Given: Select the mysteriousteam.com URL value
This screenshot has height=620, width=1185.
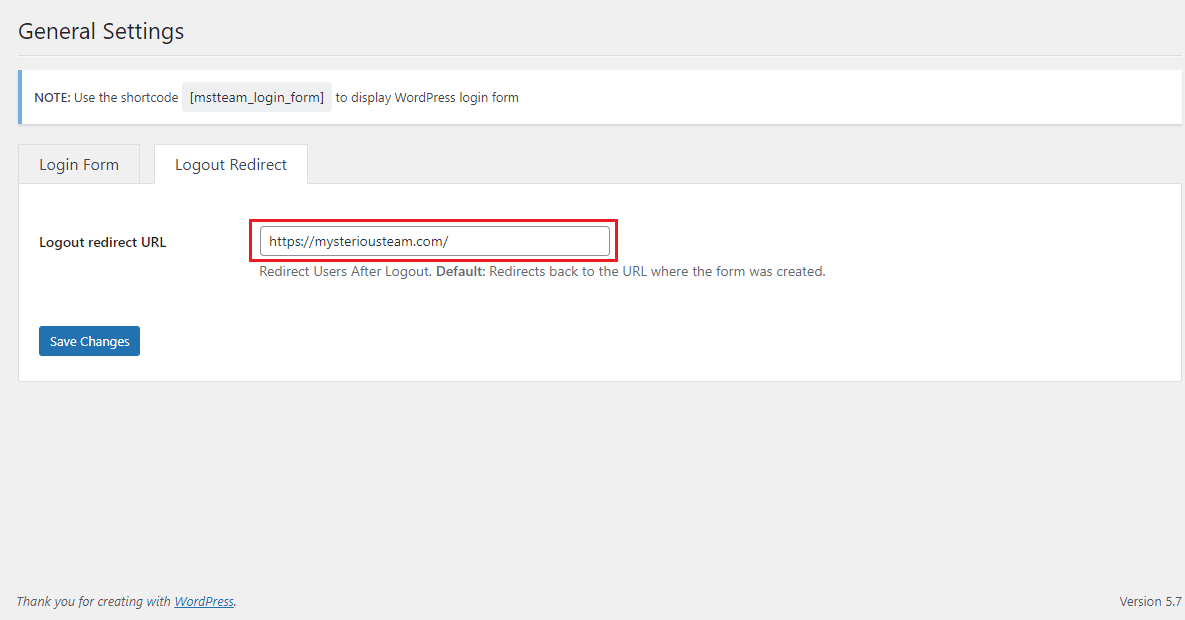Looking at the screenshot, I should tap(340, 240).
